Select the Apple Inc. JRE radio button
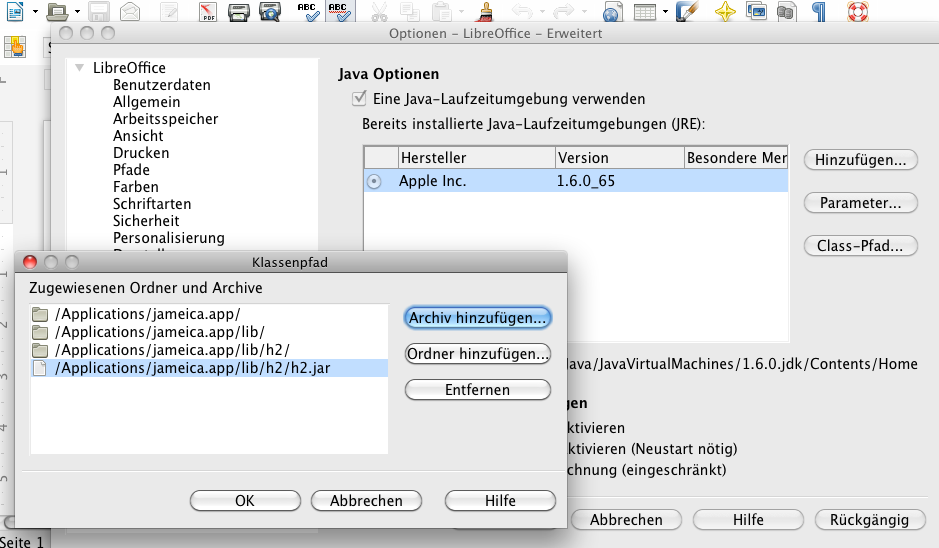Screen dimensions: 939x548 [x=374, y=181]
